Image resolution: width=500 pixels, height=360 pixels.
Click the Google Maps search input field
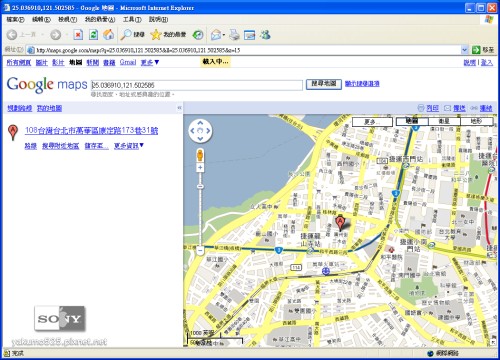click(x=197, y=85)
